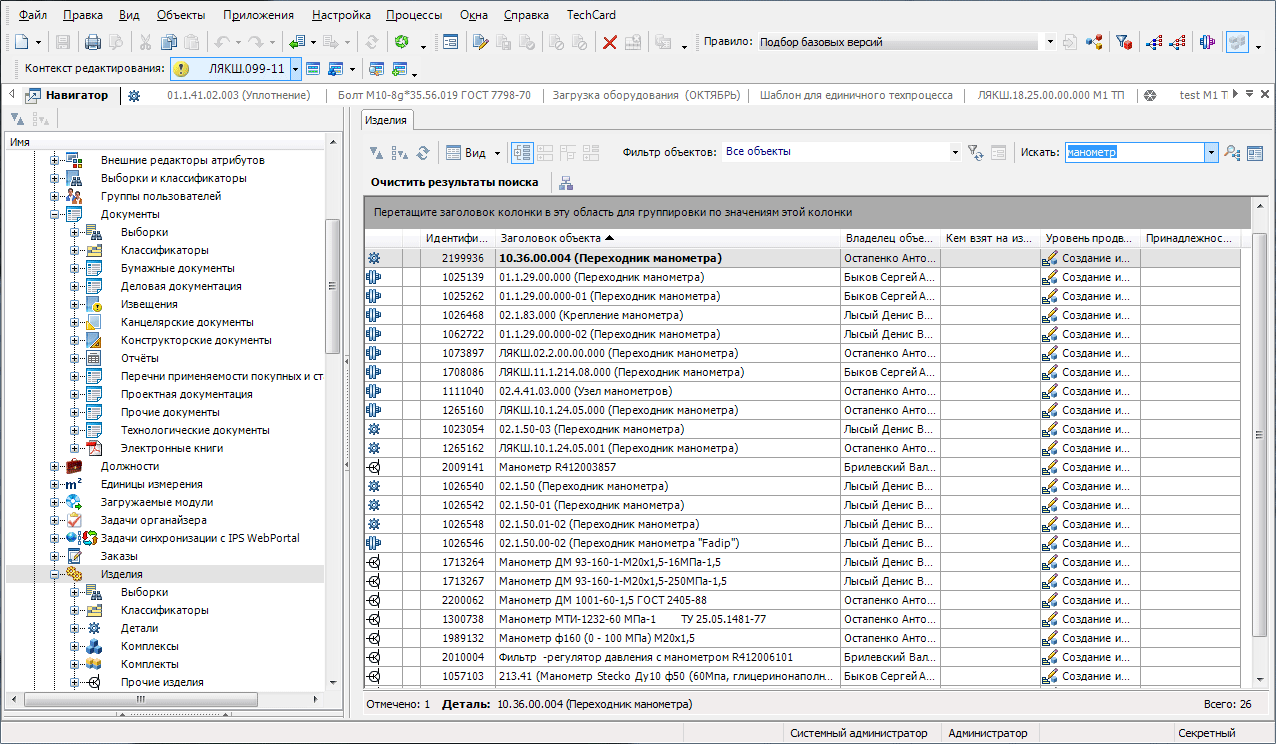Click the search icon beside the Искать field
This screenshot has width=1276, height=744.
click(1232, 153)
